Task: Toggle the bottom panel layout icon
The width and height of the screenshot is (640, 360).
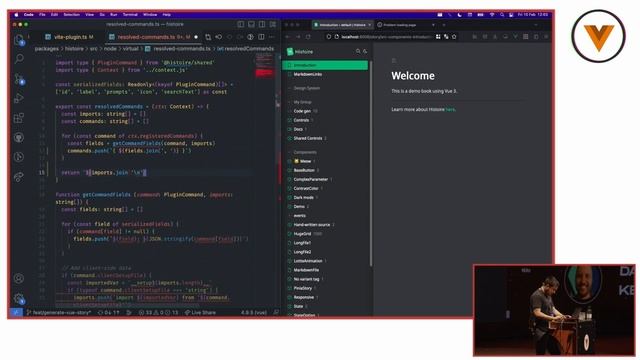Action: click(251, 24)
